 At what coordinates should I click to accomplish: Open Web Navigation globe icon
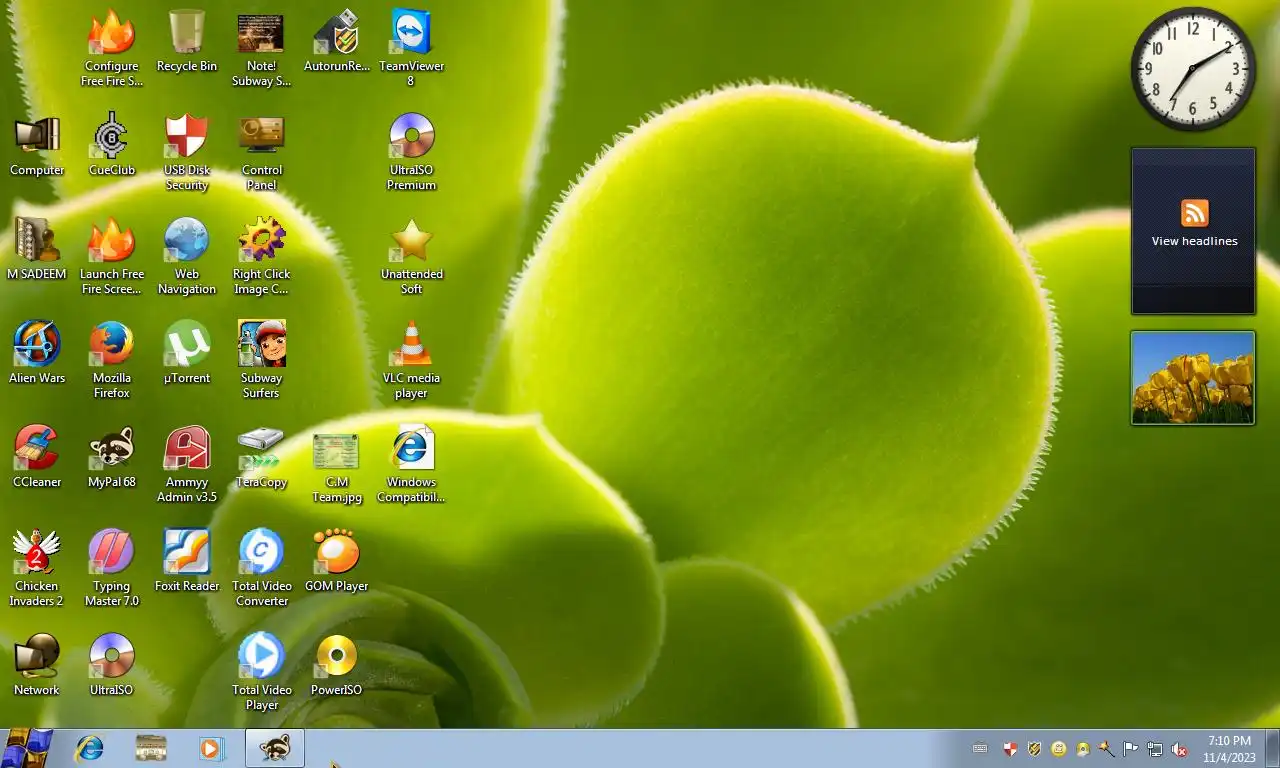[x=187, y=257]
